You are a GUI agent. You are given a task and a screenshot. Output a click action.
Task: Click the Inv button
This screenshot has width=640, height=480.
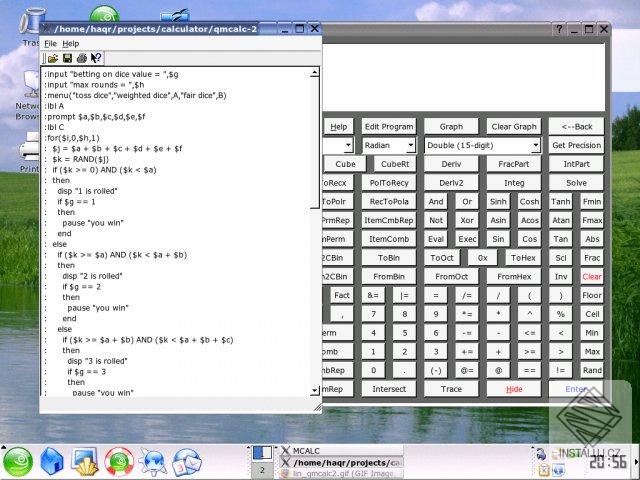(561, 277)
